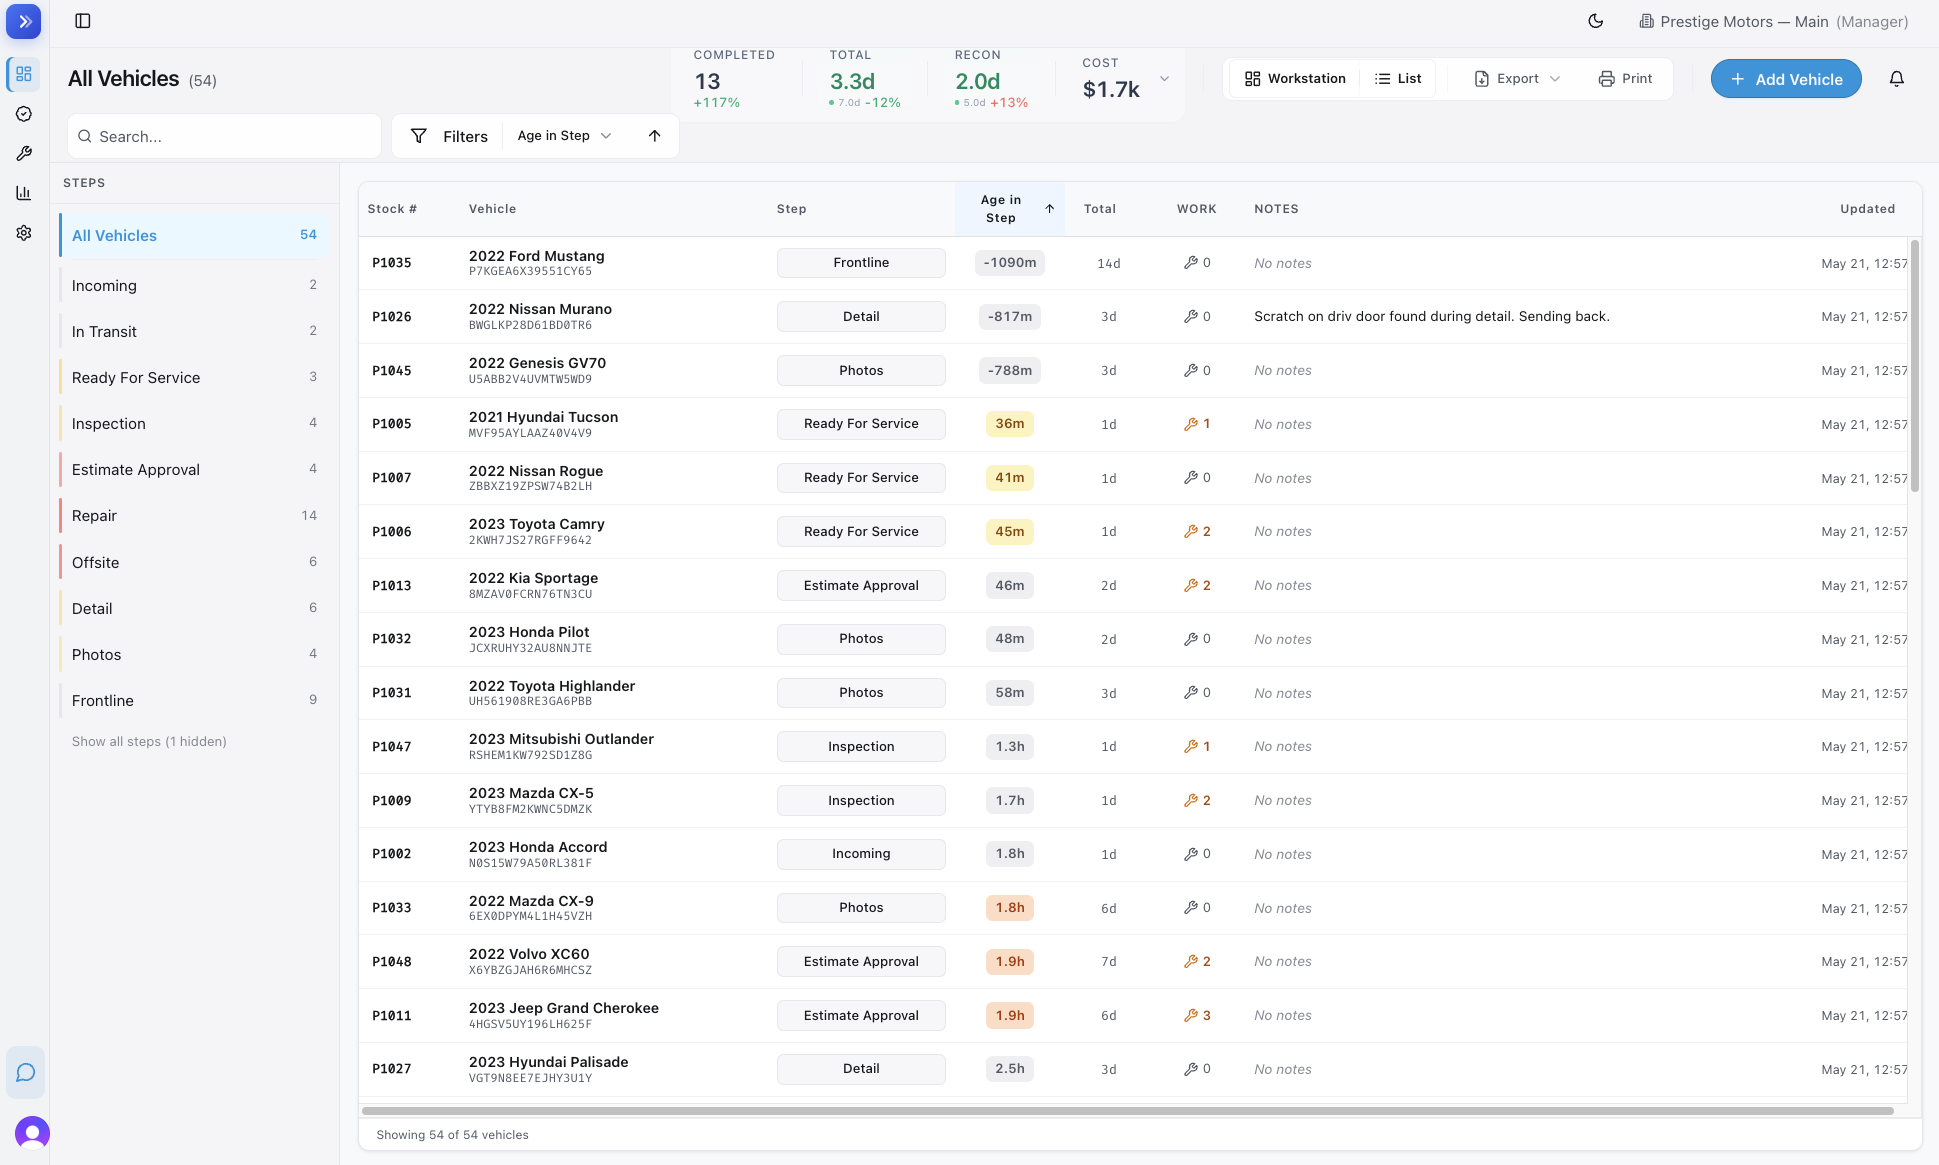The image size is (1939, 1165).
Task: Click Show all steps (1 hidden) link
Action: (149, 742)
